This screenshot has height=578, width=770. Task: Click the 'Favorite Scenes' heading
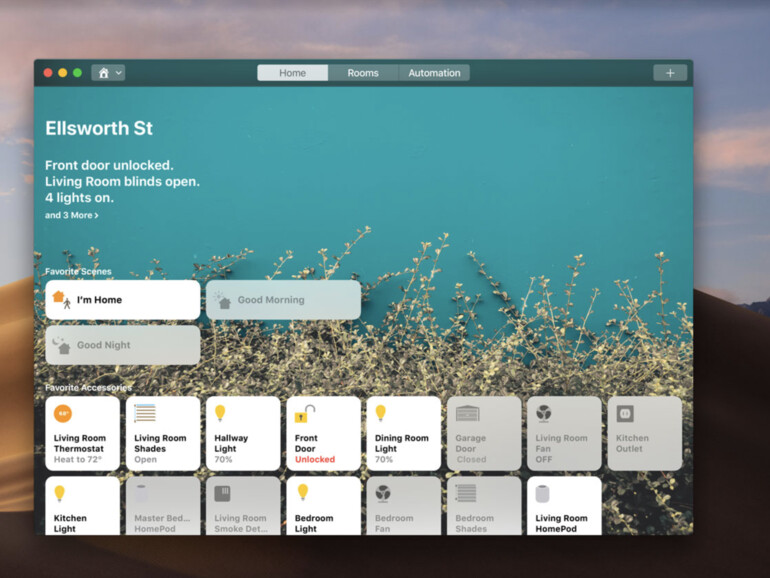[x=78, y=271]
